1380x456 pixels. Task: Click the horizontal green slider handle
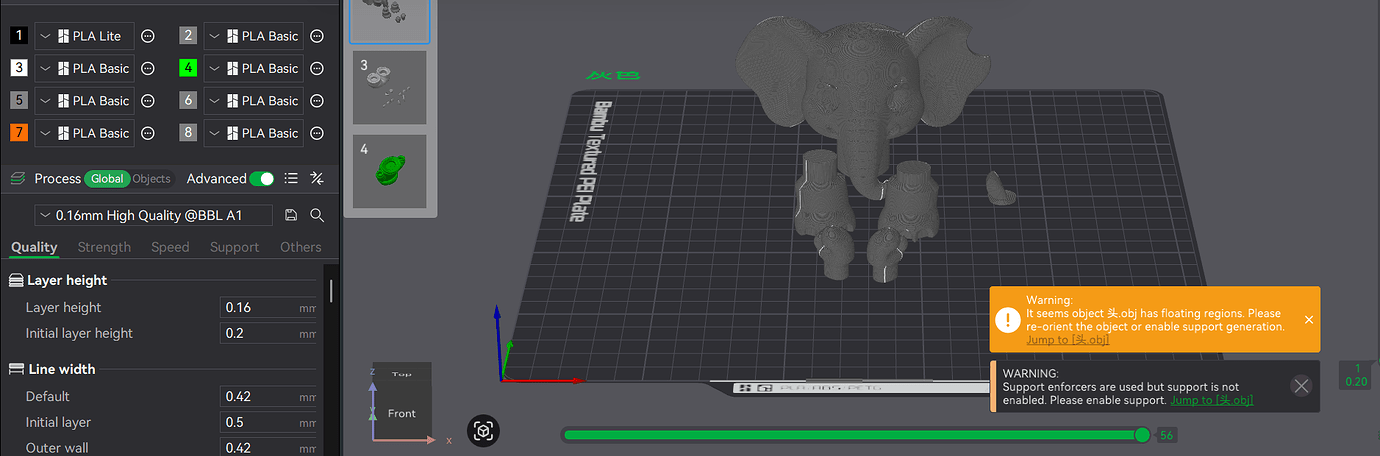pos(1142,435)
